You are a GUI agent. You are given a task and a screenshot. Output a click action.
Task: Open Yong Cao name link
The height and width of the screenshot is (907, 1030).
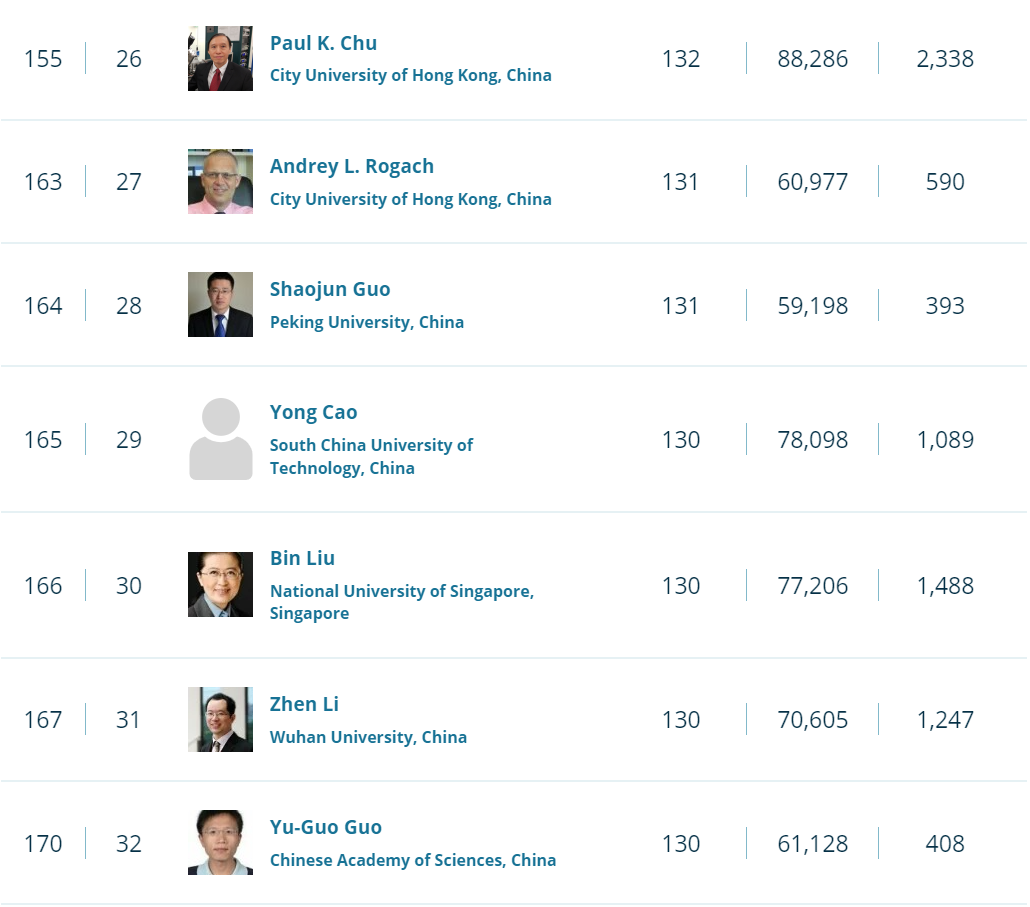coord(313,412)
